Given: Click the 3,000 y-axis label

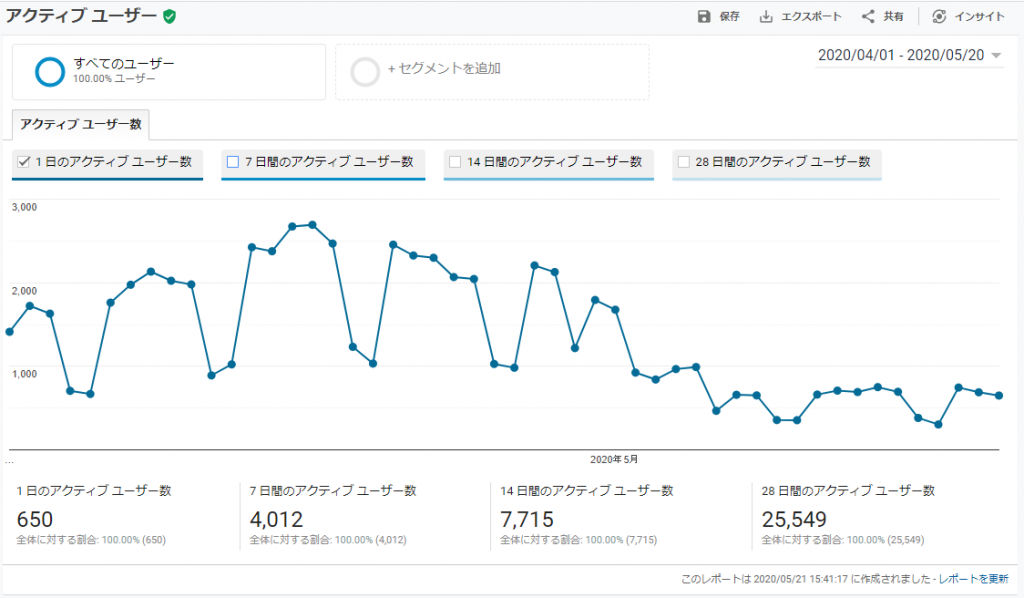Looking at the screenshot, I should pyautogui.click(x=24, y=207).
